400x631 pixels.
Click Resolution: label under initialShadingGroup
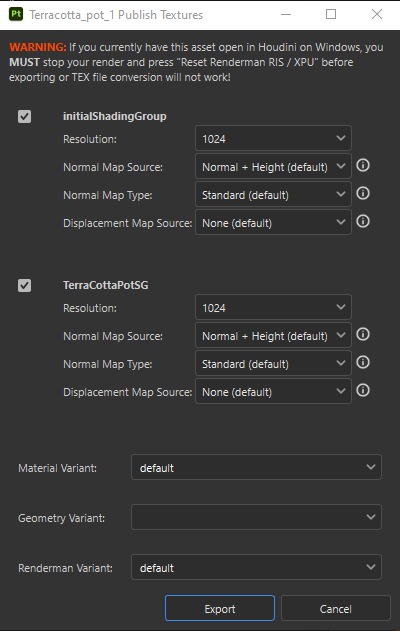pos(90,139)
